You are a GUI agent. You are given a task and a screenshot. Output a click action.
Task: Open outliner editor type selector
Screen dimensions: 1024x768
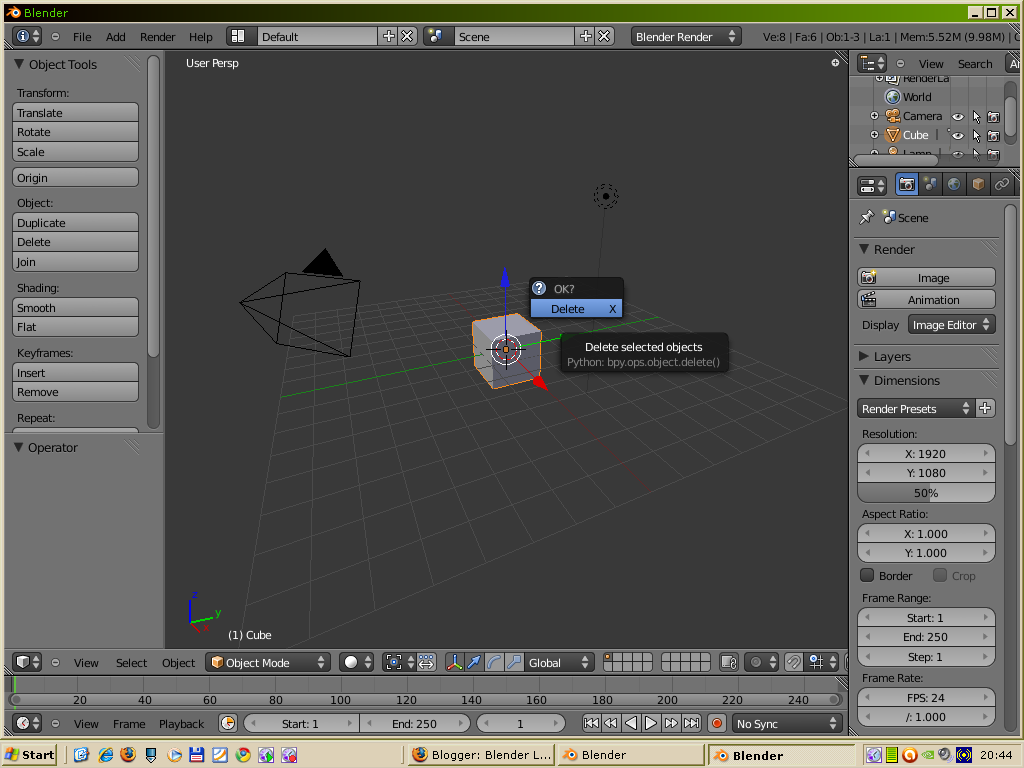tap(872, 63)
